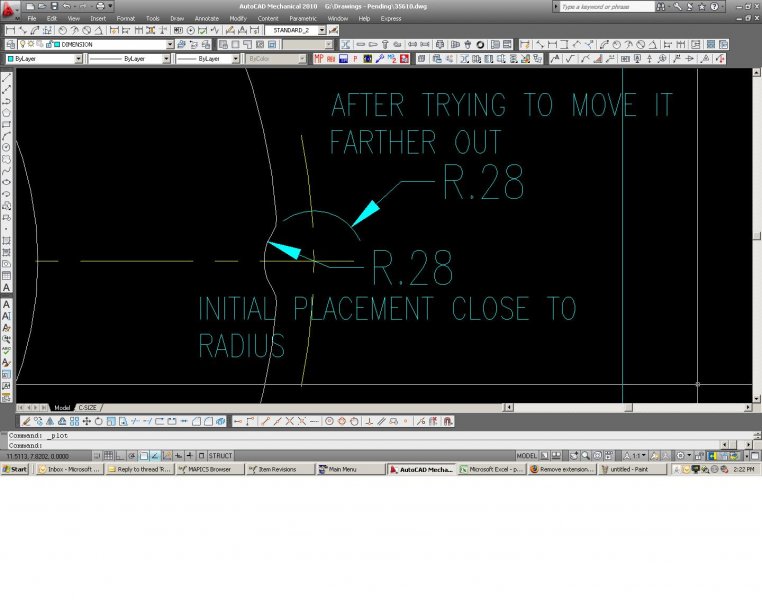Click the Start button on taskbar
Image resolution: width=762 pixels, height=600 pixels.
point(15,469)
